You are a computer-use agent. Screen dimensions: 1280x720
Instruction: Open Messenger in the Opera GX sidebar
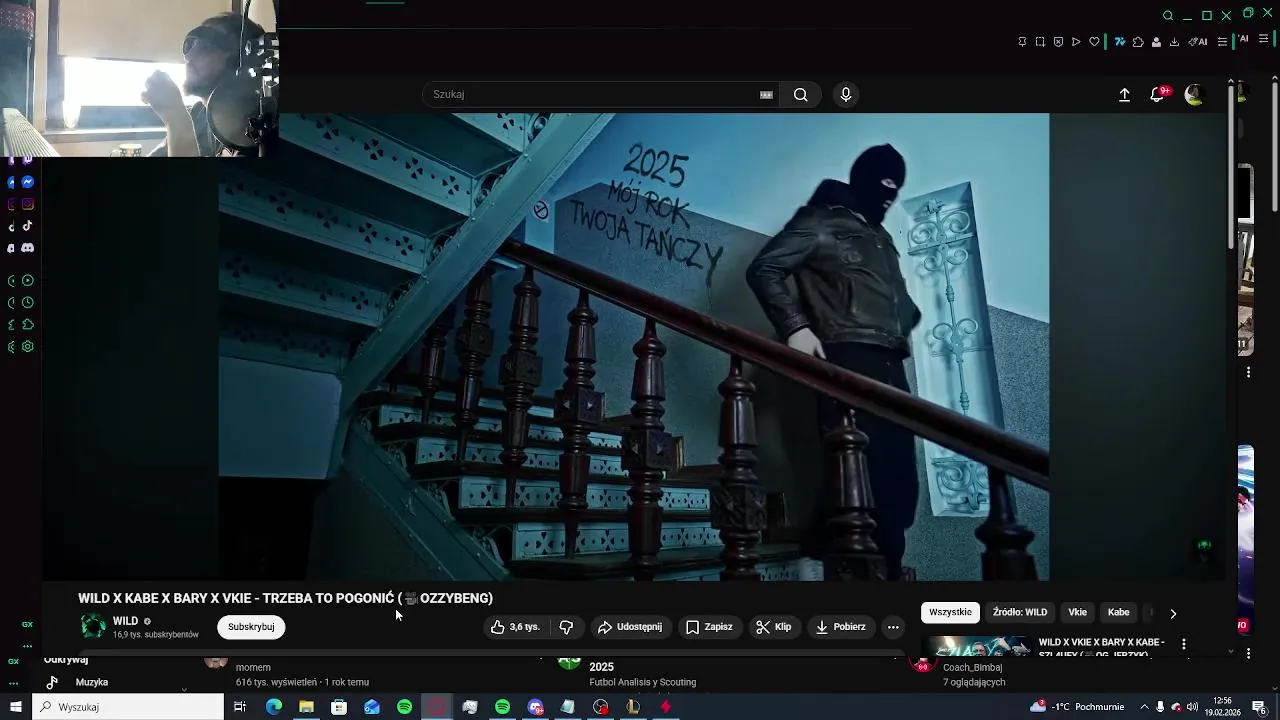point(27,182)
